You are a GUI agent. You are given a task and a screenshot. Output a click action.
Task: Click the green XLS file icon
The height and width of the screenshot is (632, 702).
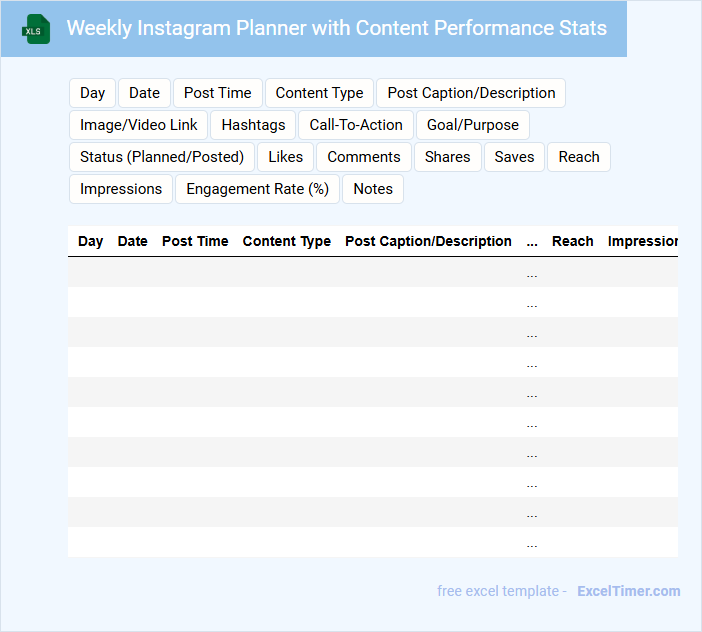point(37,29)
